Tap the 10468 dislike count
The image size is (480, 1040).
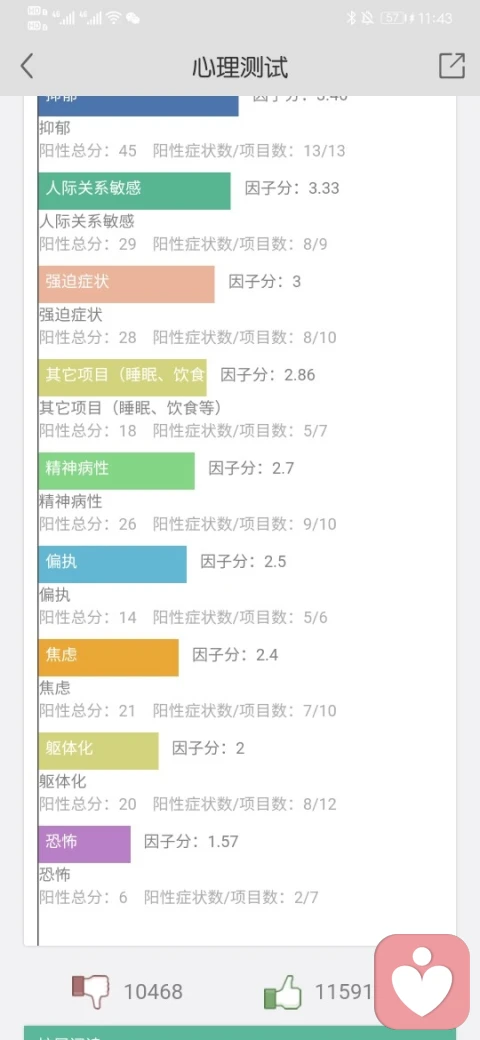tap(153, 992)
